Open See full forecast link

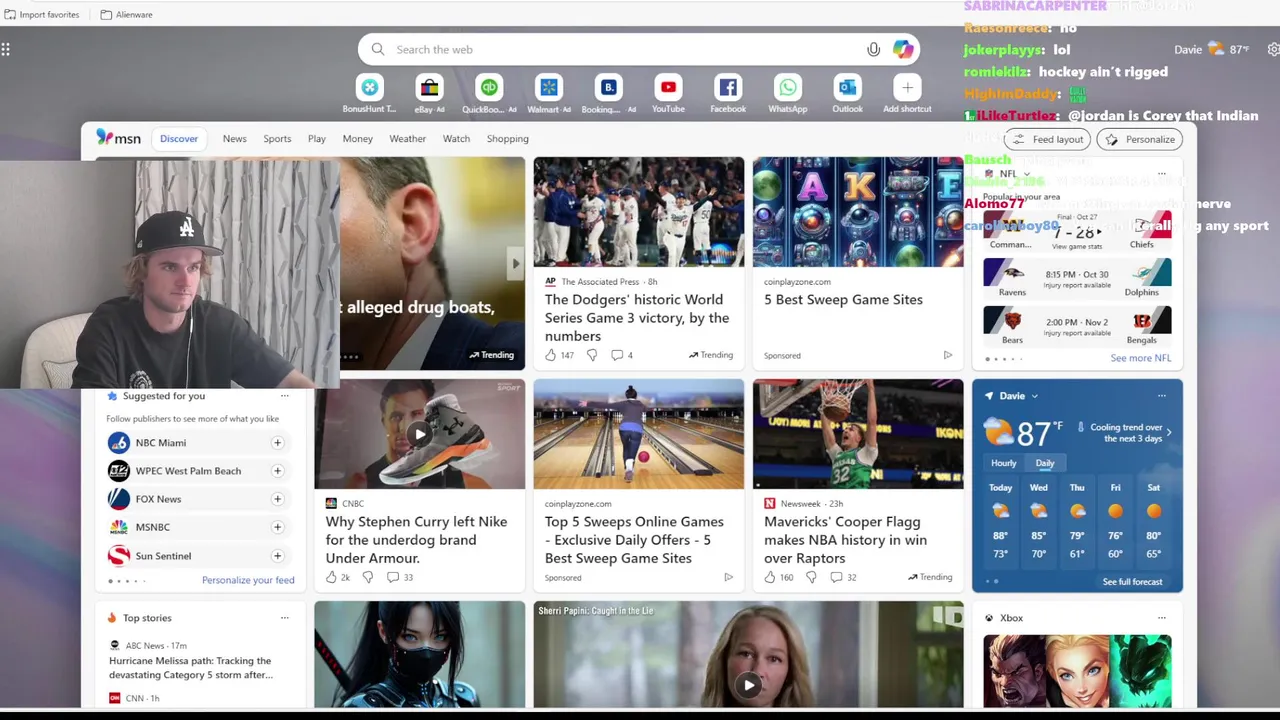point(1132,582)
